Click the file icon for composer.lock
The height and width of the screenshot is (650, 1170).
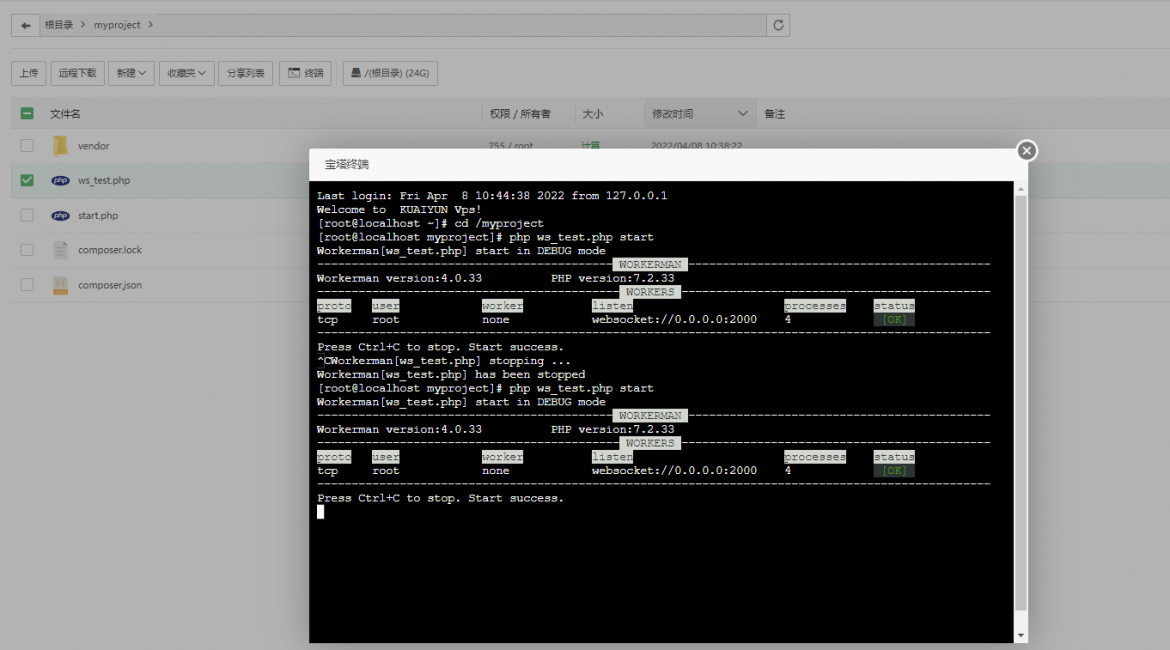click(60, 250)
